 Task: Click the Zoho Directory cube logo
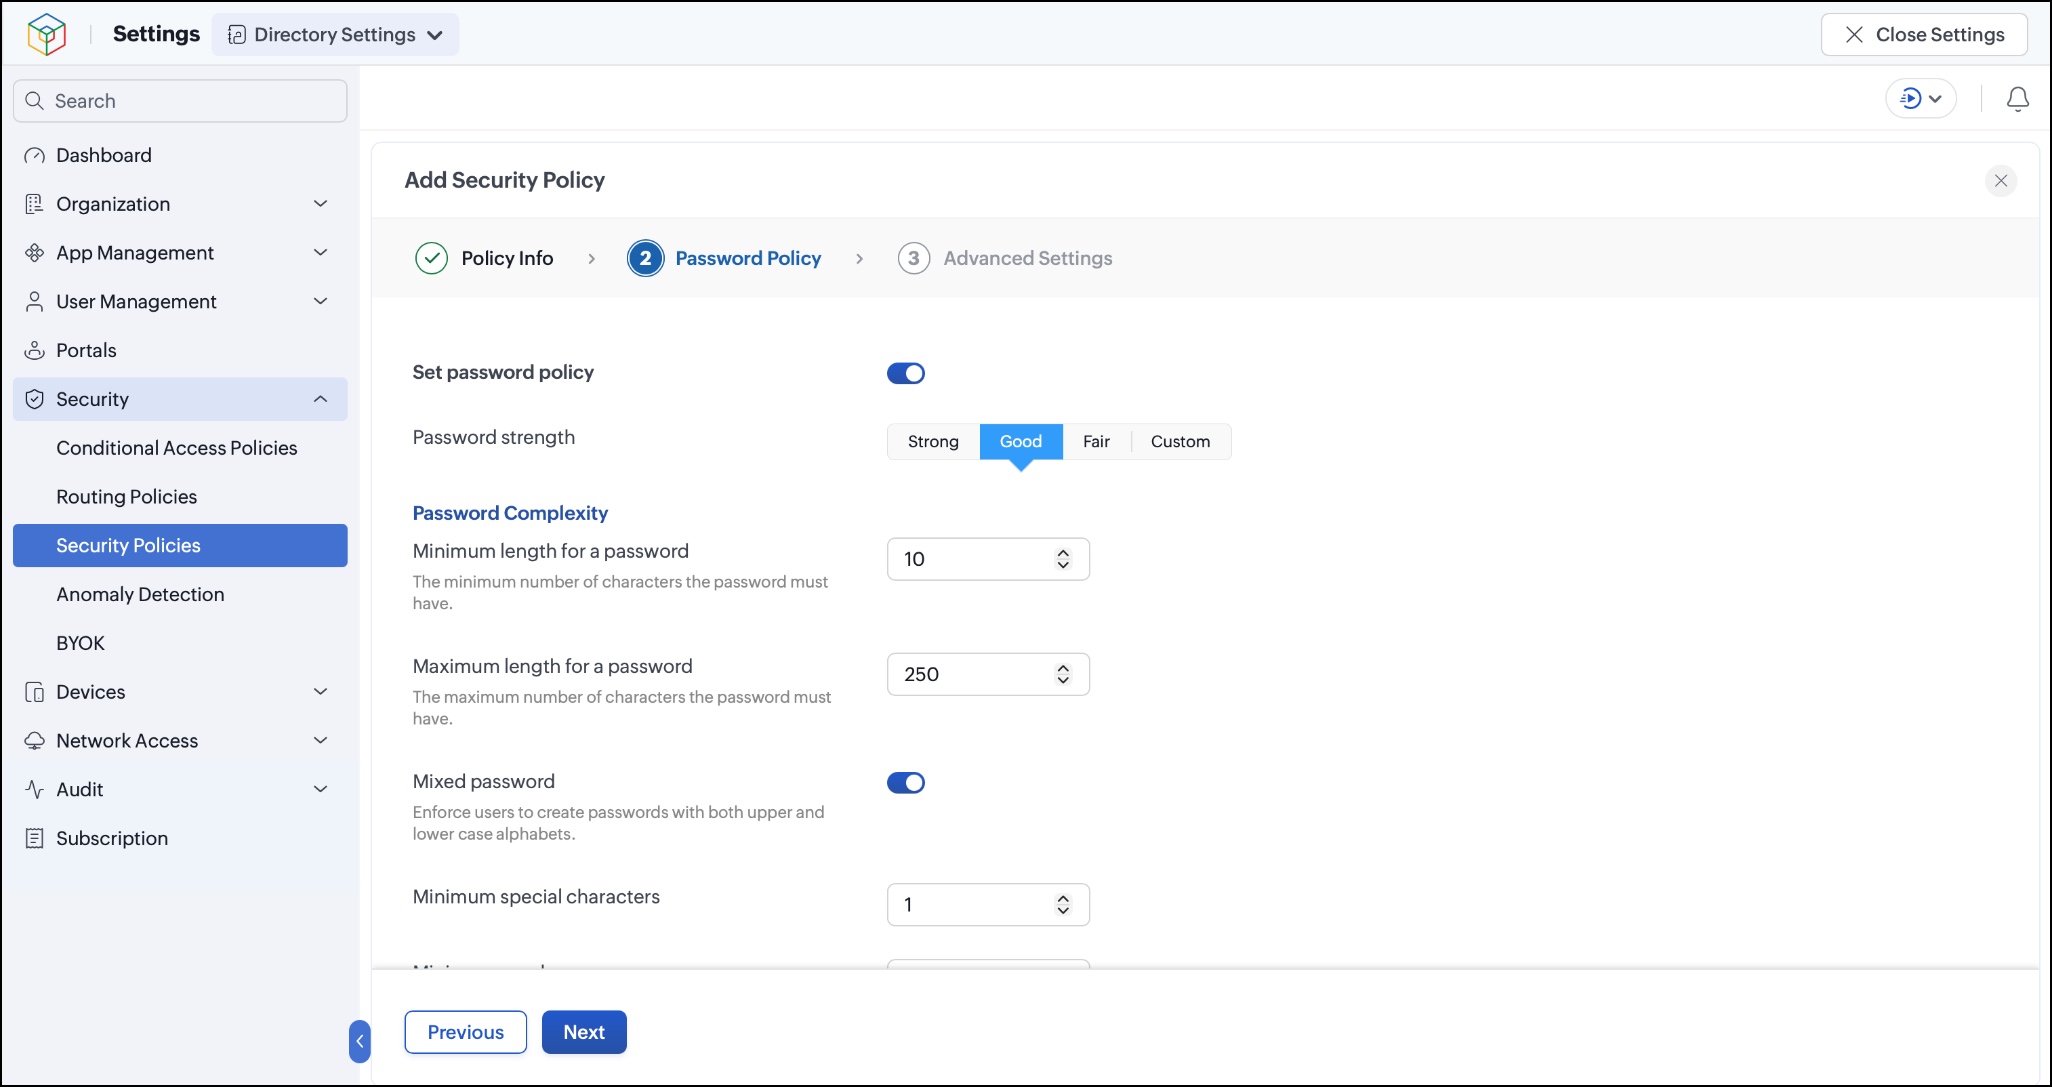pos(47,34)
